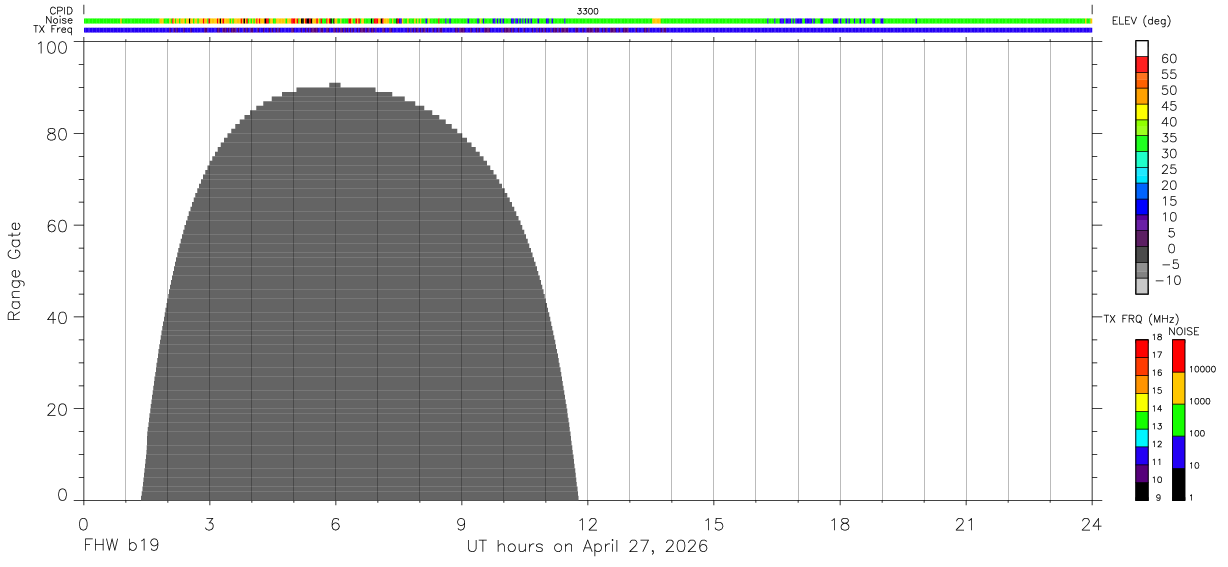1228x567 pixels.
Task: Click the NOISE legend title
Action: point(1184,331)
